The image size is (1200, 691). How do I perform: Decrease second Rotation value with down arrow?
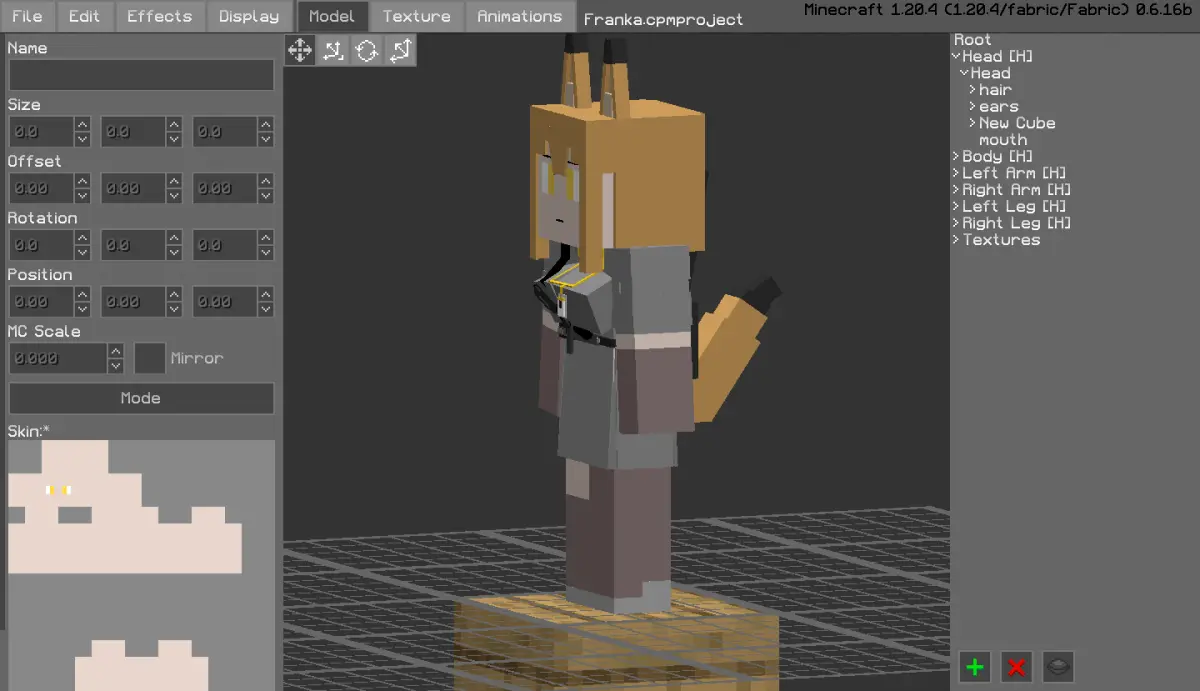tap(174, 253)
